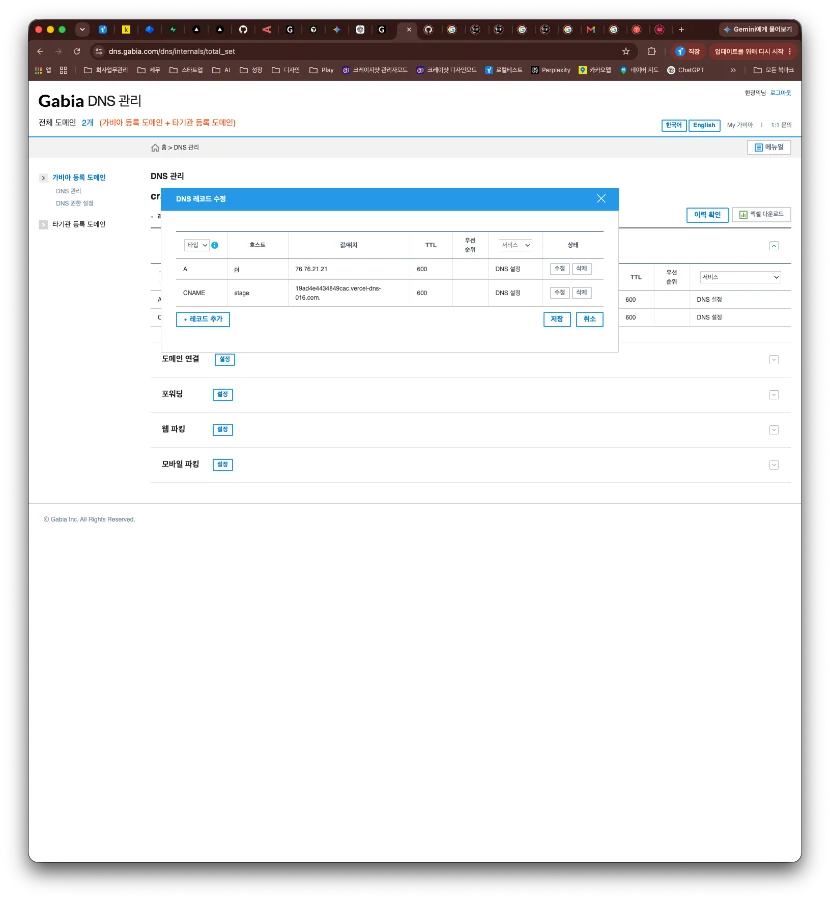Click 삭제 for the A record row
This screenshot has height=900, width=830.
point(581,269)
